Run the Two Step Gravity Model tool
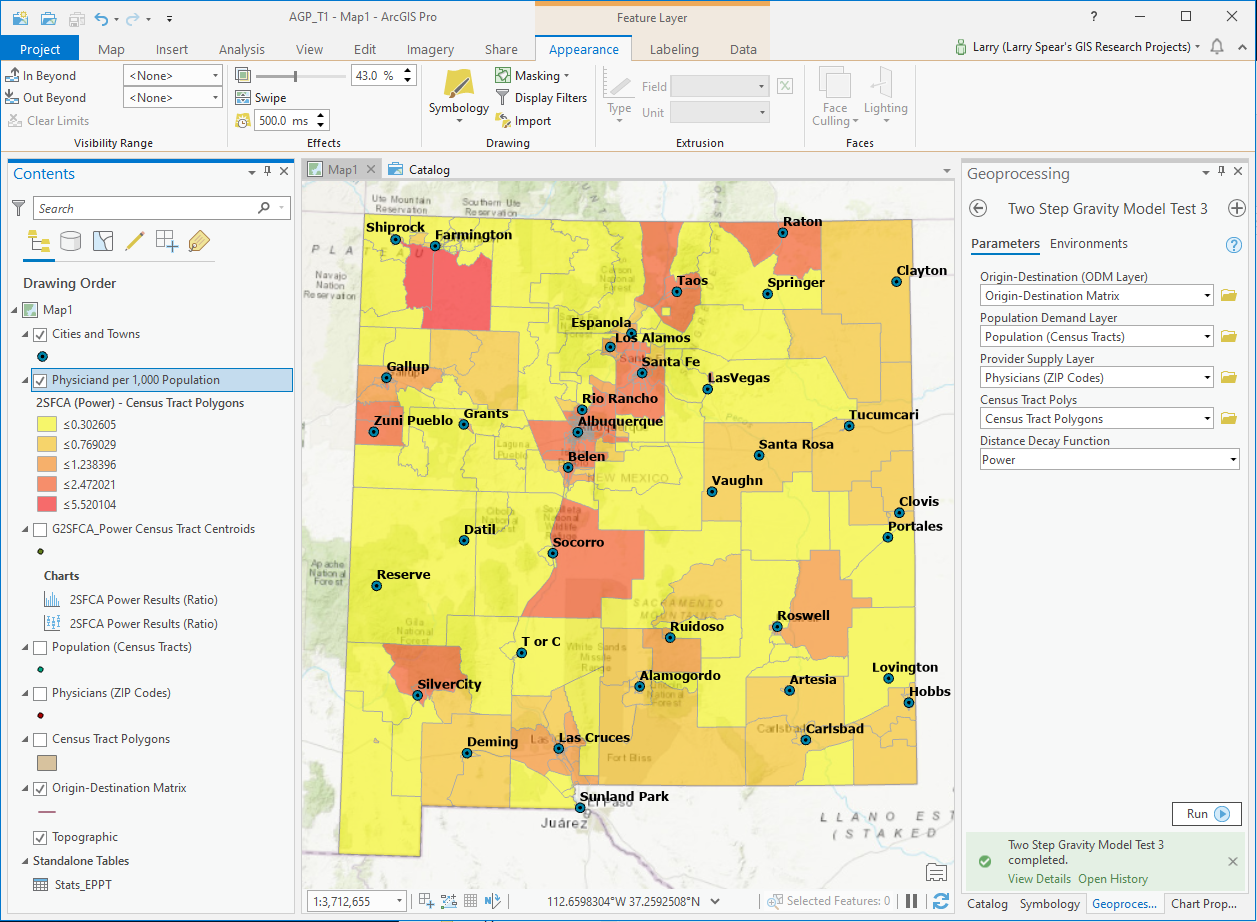The height and width of the screenshot is (922, 1257). pyautogui.click(x=1206, y=814)
